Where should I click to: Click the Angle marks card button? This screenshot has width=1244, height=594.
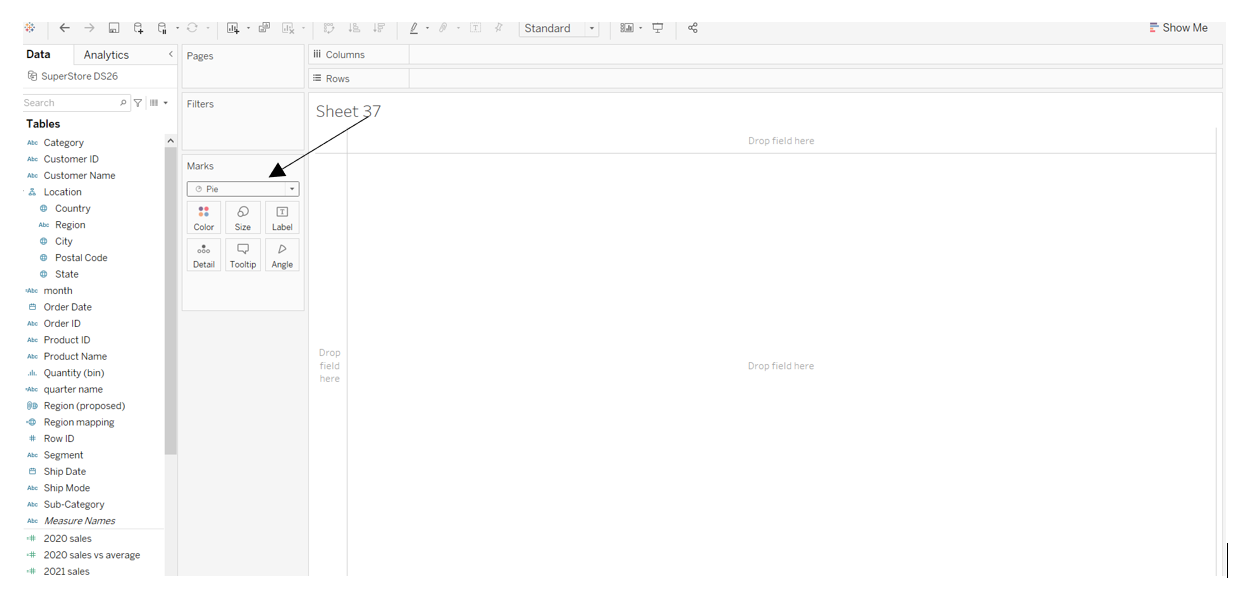coord(282,255)
